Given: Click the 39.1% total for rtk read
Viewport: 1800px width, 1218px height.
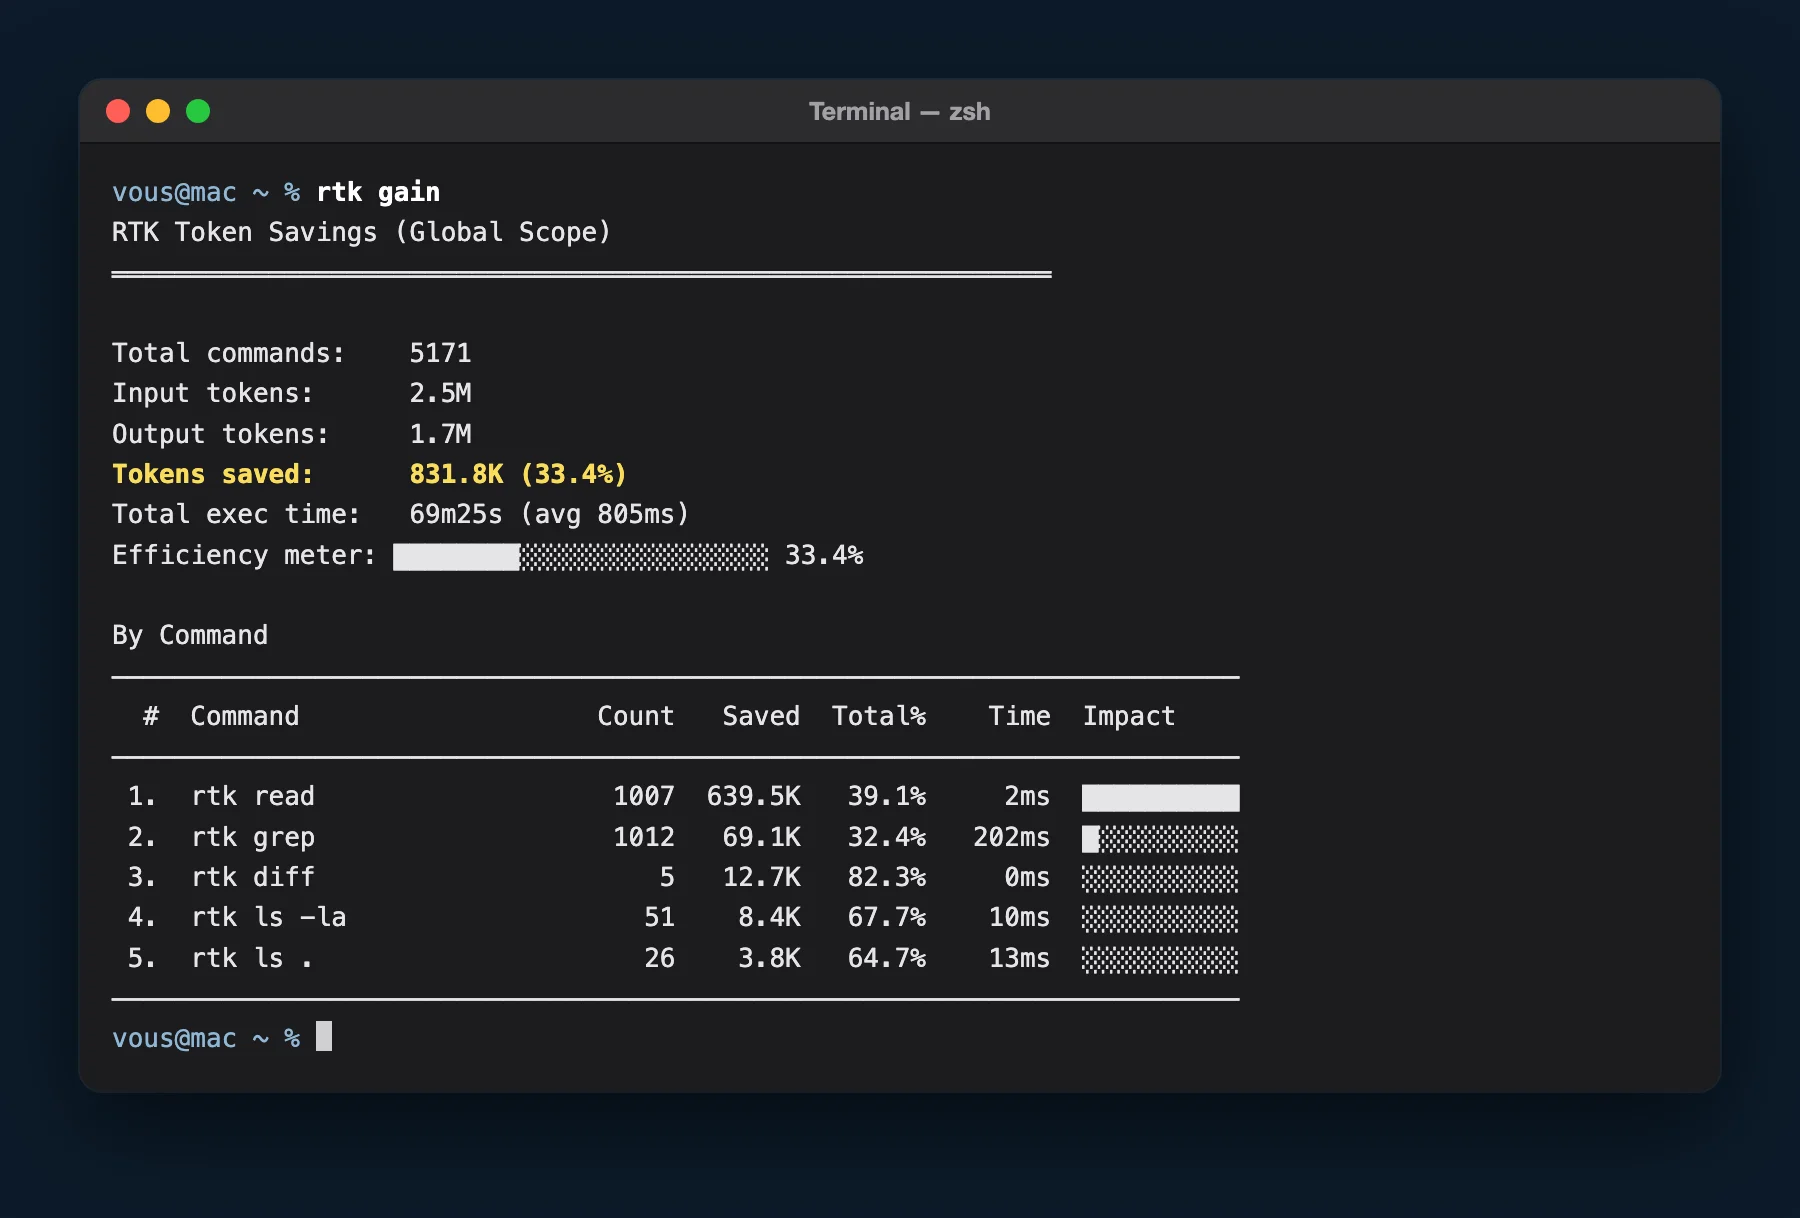Looking at the screenshot, I should (887, 796).
